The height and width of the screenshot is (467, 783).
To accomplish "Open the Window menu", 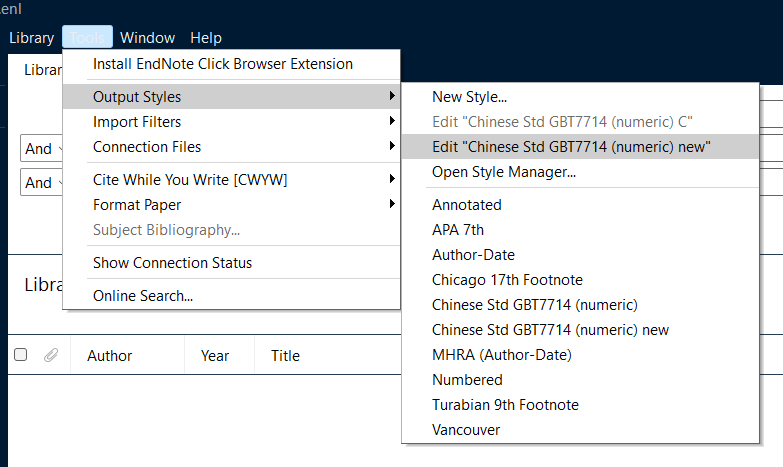I will pos(147,38).
